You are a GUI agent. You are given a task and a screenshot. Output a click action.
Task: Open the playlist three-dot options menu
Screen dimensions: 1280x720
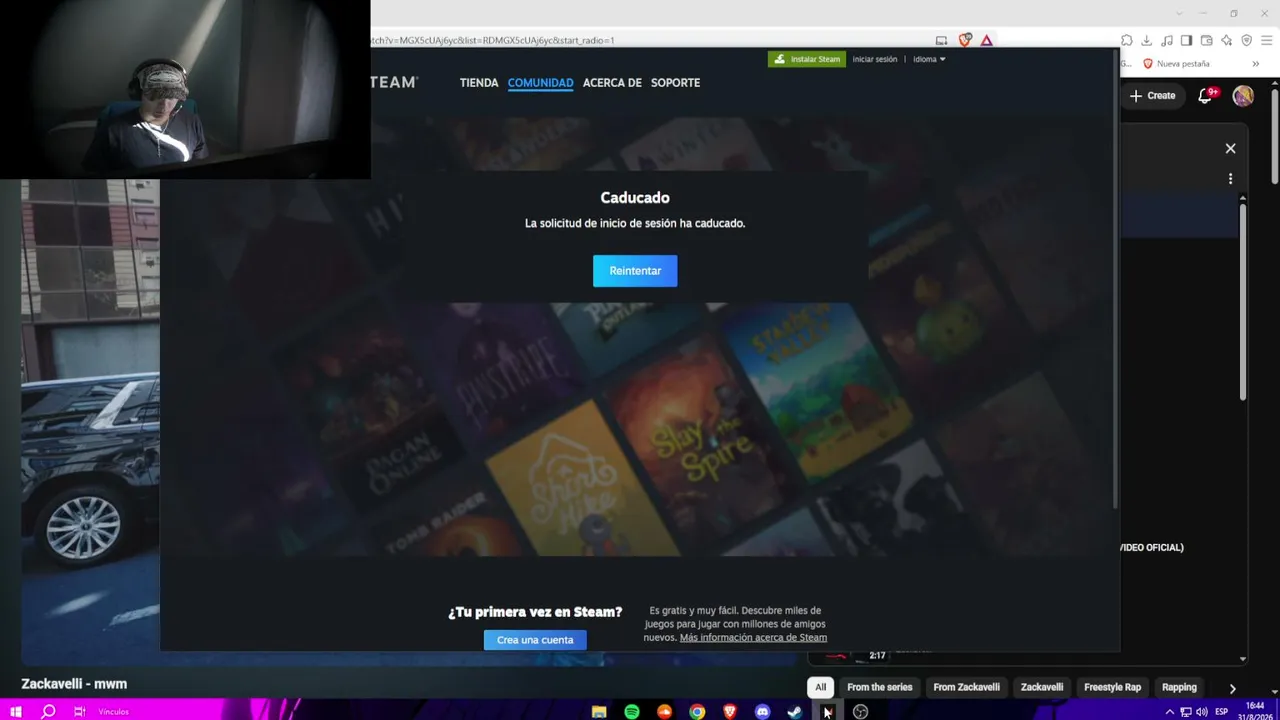click(x=1230, y=179)
